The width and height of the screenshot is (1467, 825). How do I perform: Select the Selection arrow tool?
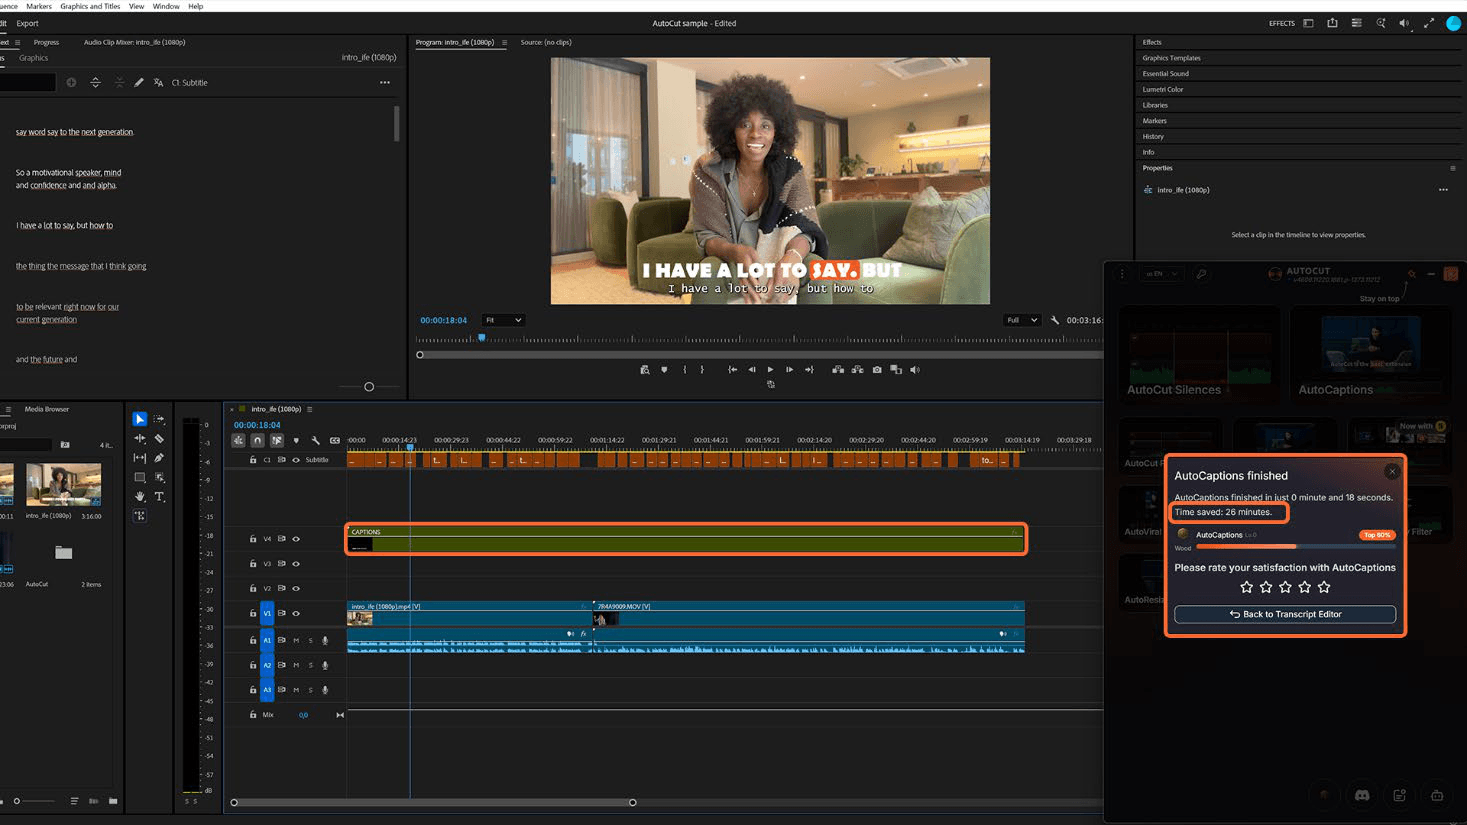point(140,419)
